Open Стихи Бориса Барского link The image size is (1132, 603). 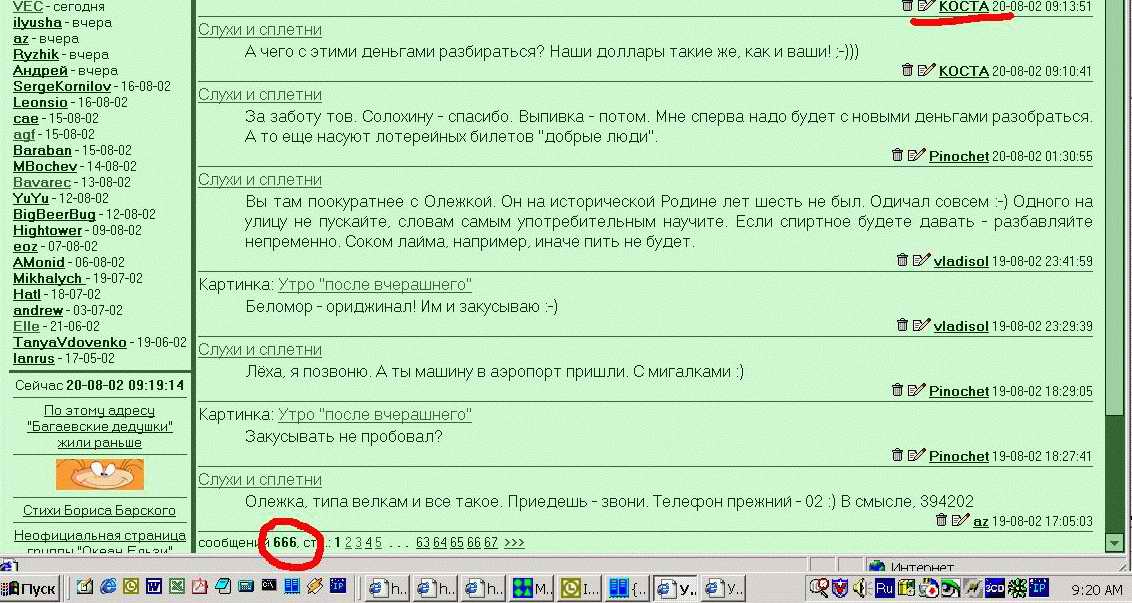pyautogui.click(x=100, y=510)
